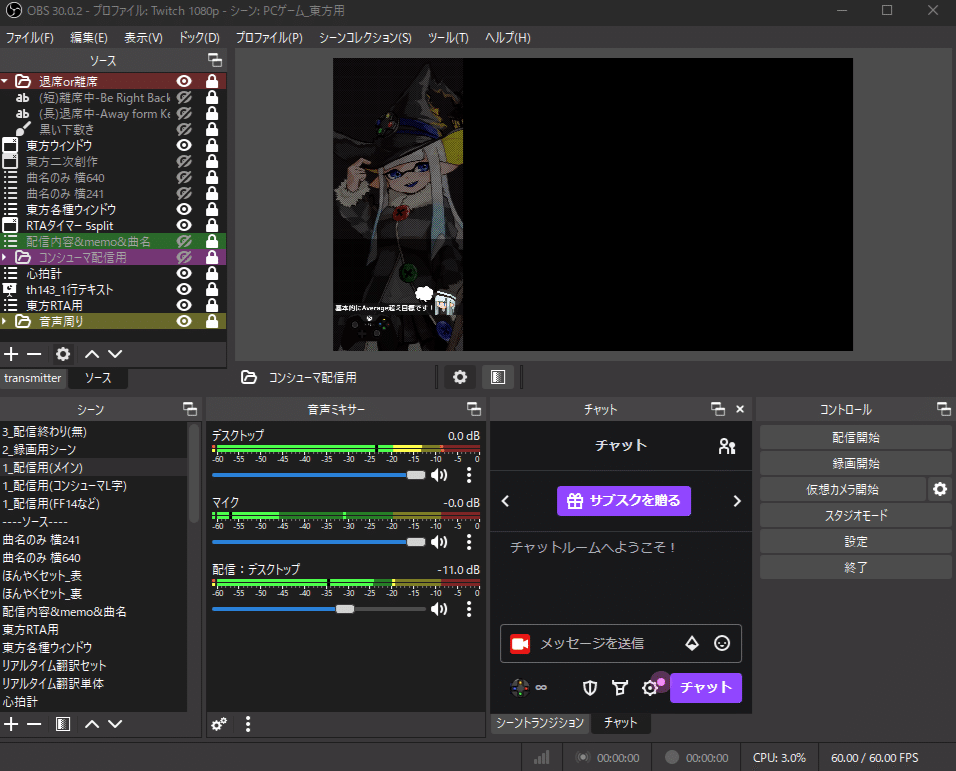Open three-dot menu for 配信：デスクトップ audio

tap(469, 609)
